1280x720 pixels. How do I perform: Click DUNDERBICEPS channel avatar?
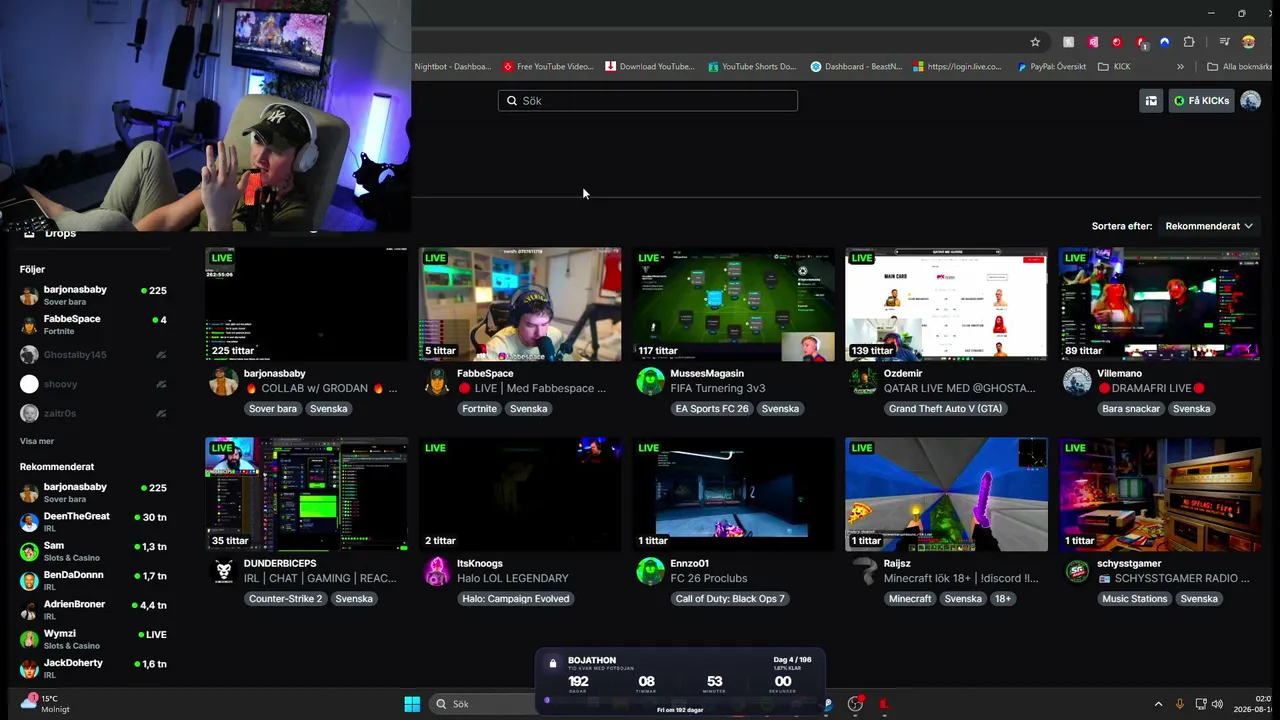223,571
